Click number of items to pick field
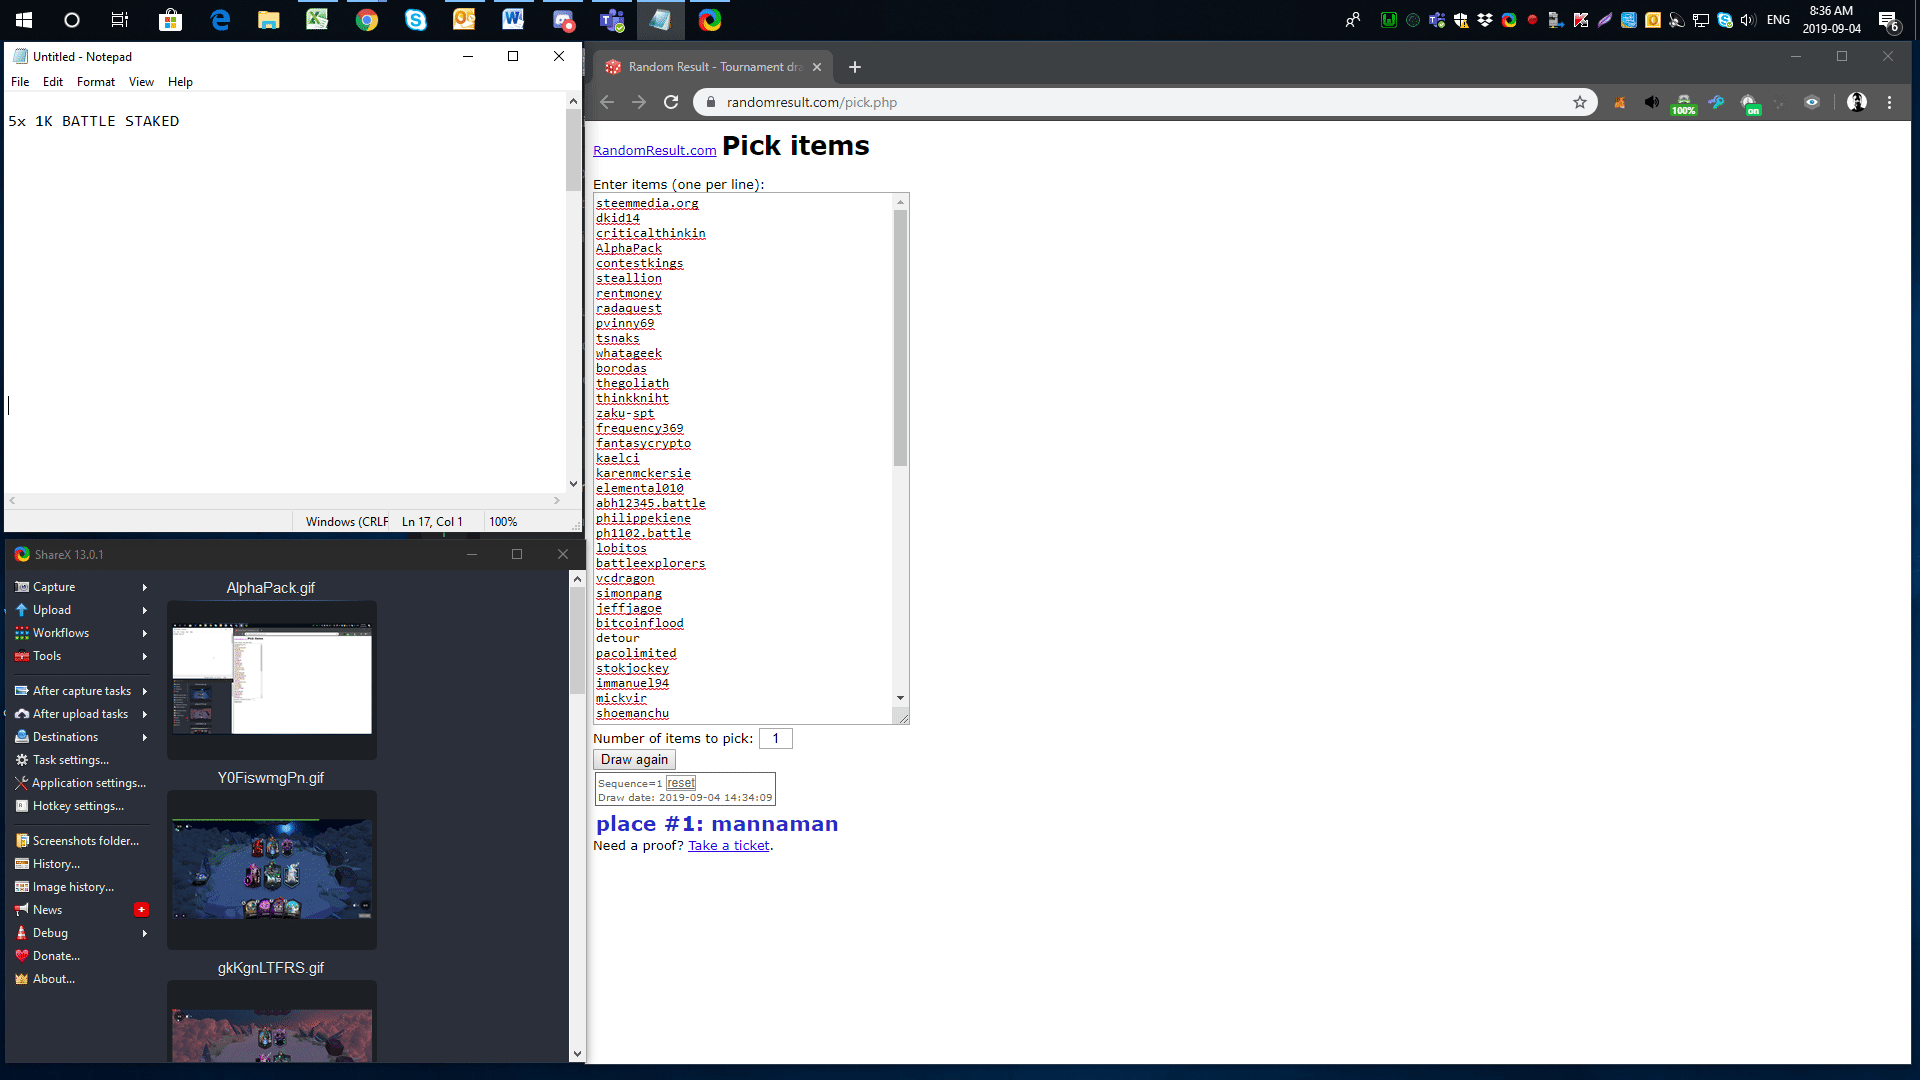Viewport: 1920px width, 1080px height. [x=776, y=739]
